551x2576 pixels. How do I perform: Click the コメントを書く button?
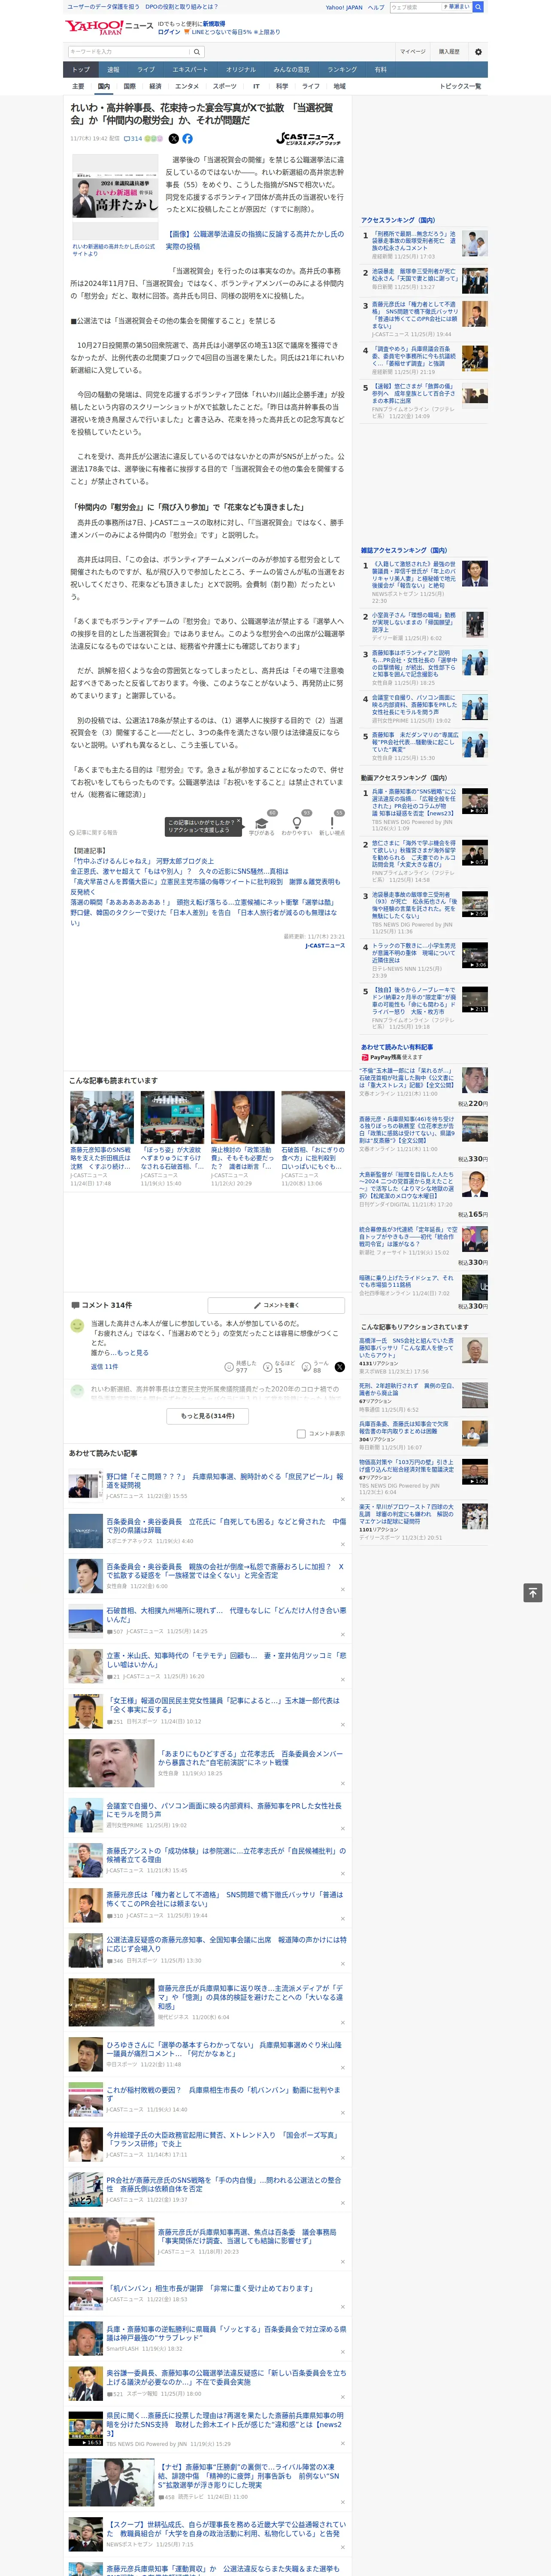coord(276,1305)
